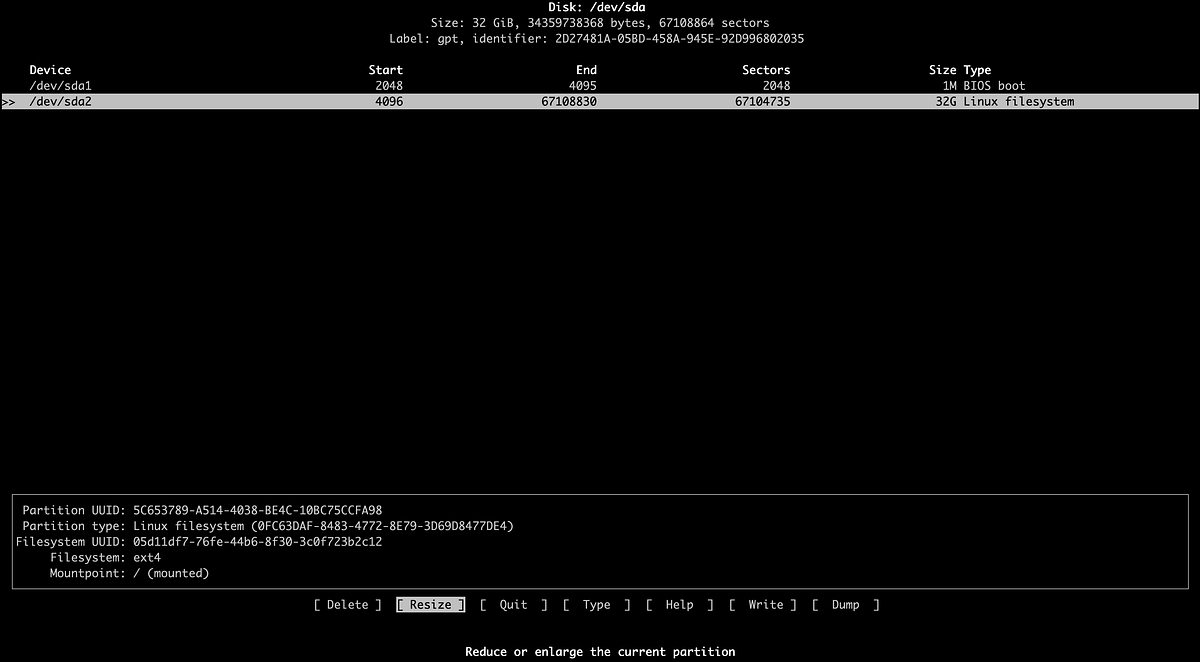Select the Type action to change partition type

[x=596, y=604]
